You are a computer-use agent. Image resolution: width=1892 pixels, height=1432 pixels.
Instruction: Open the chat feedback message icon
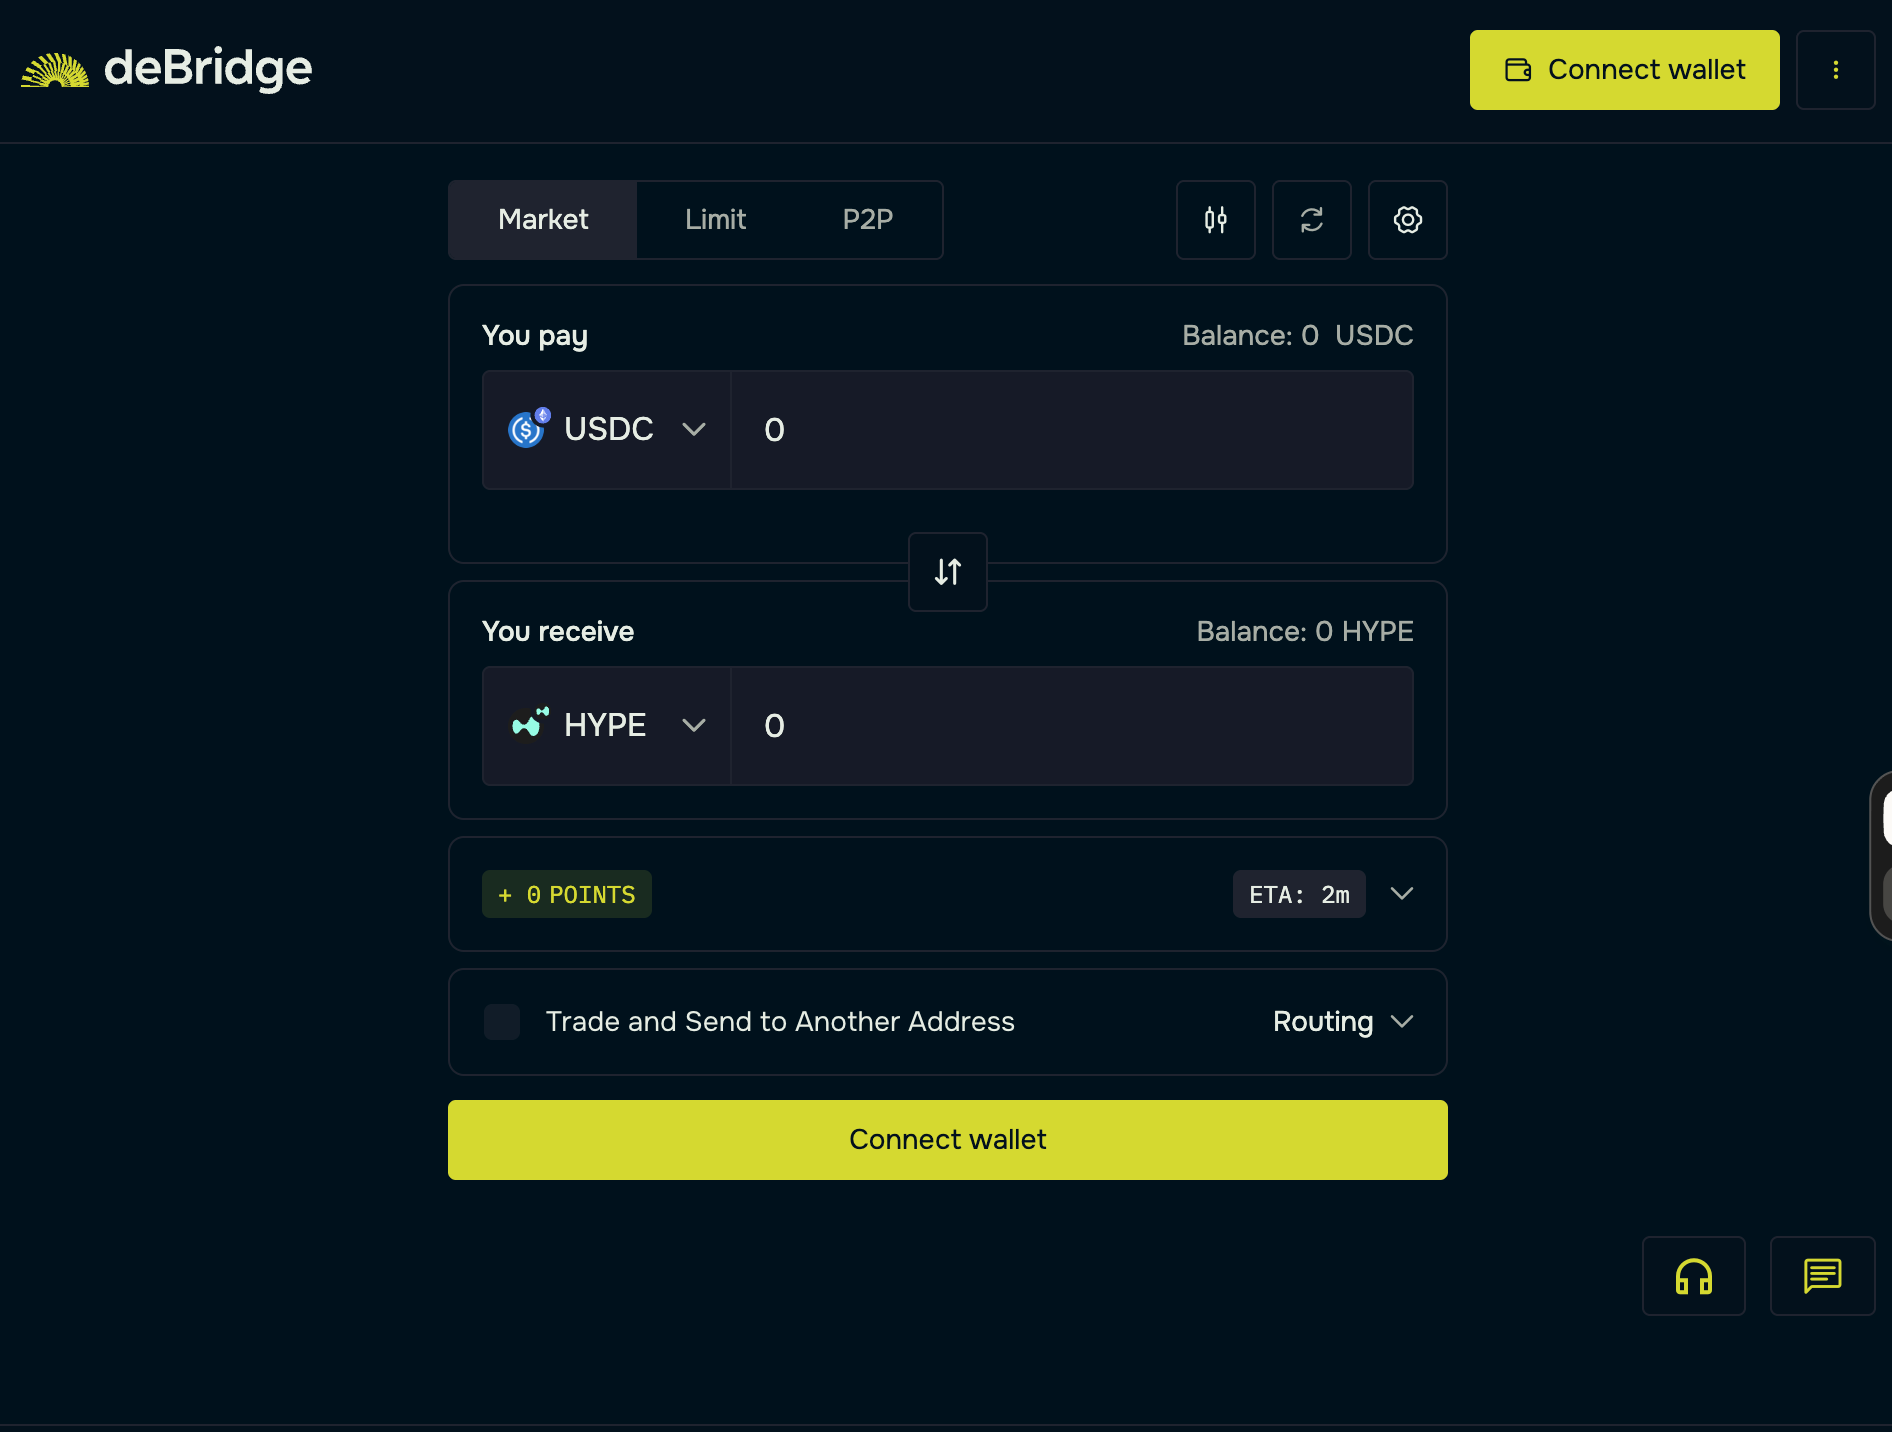(x=1822, y=1276)
